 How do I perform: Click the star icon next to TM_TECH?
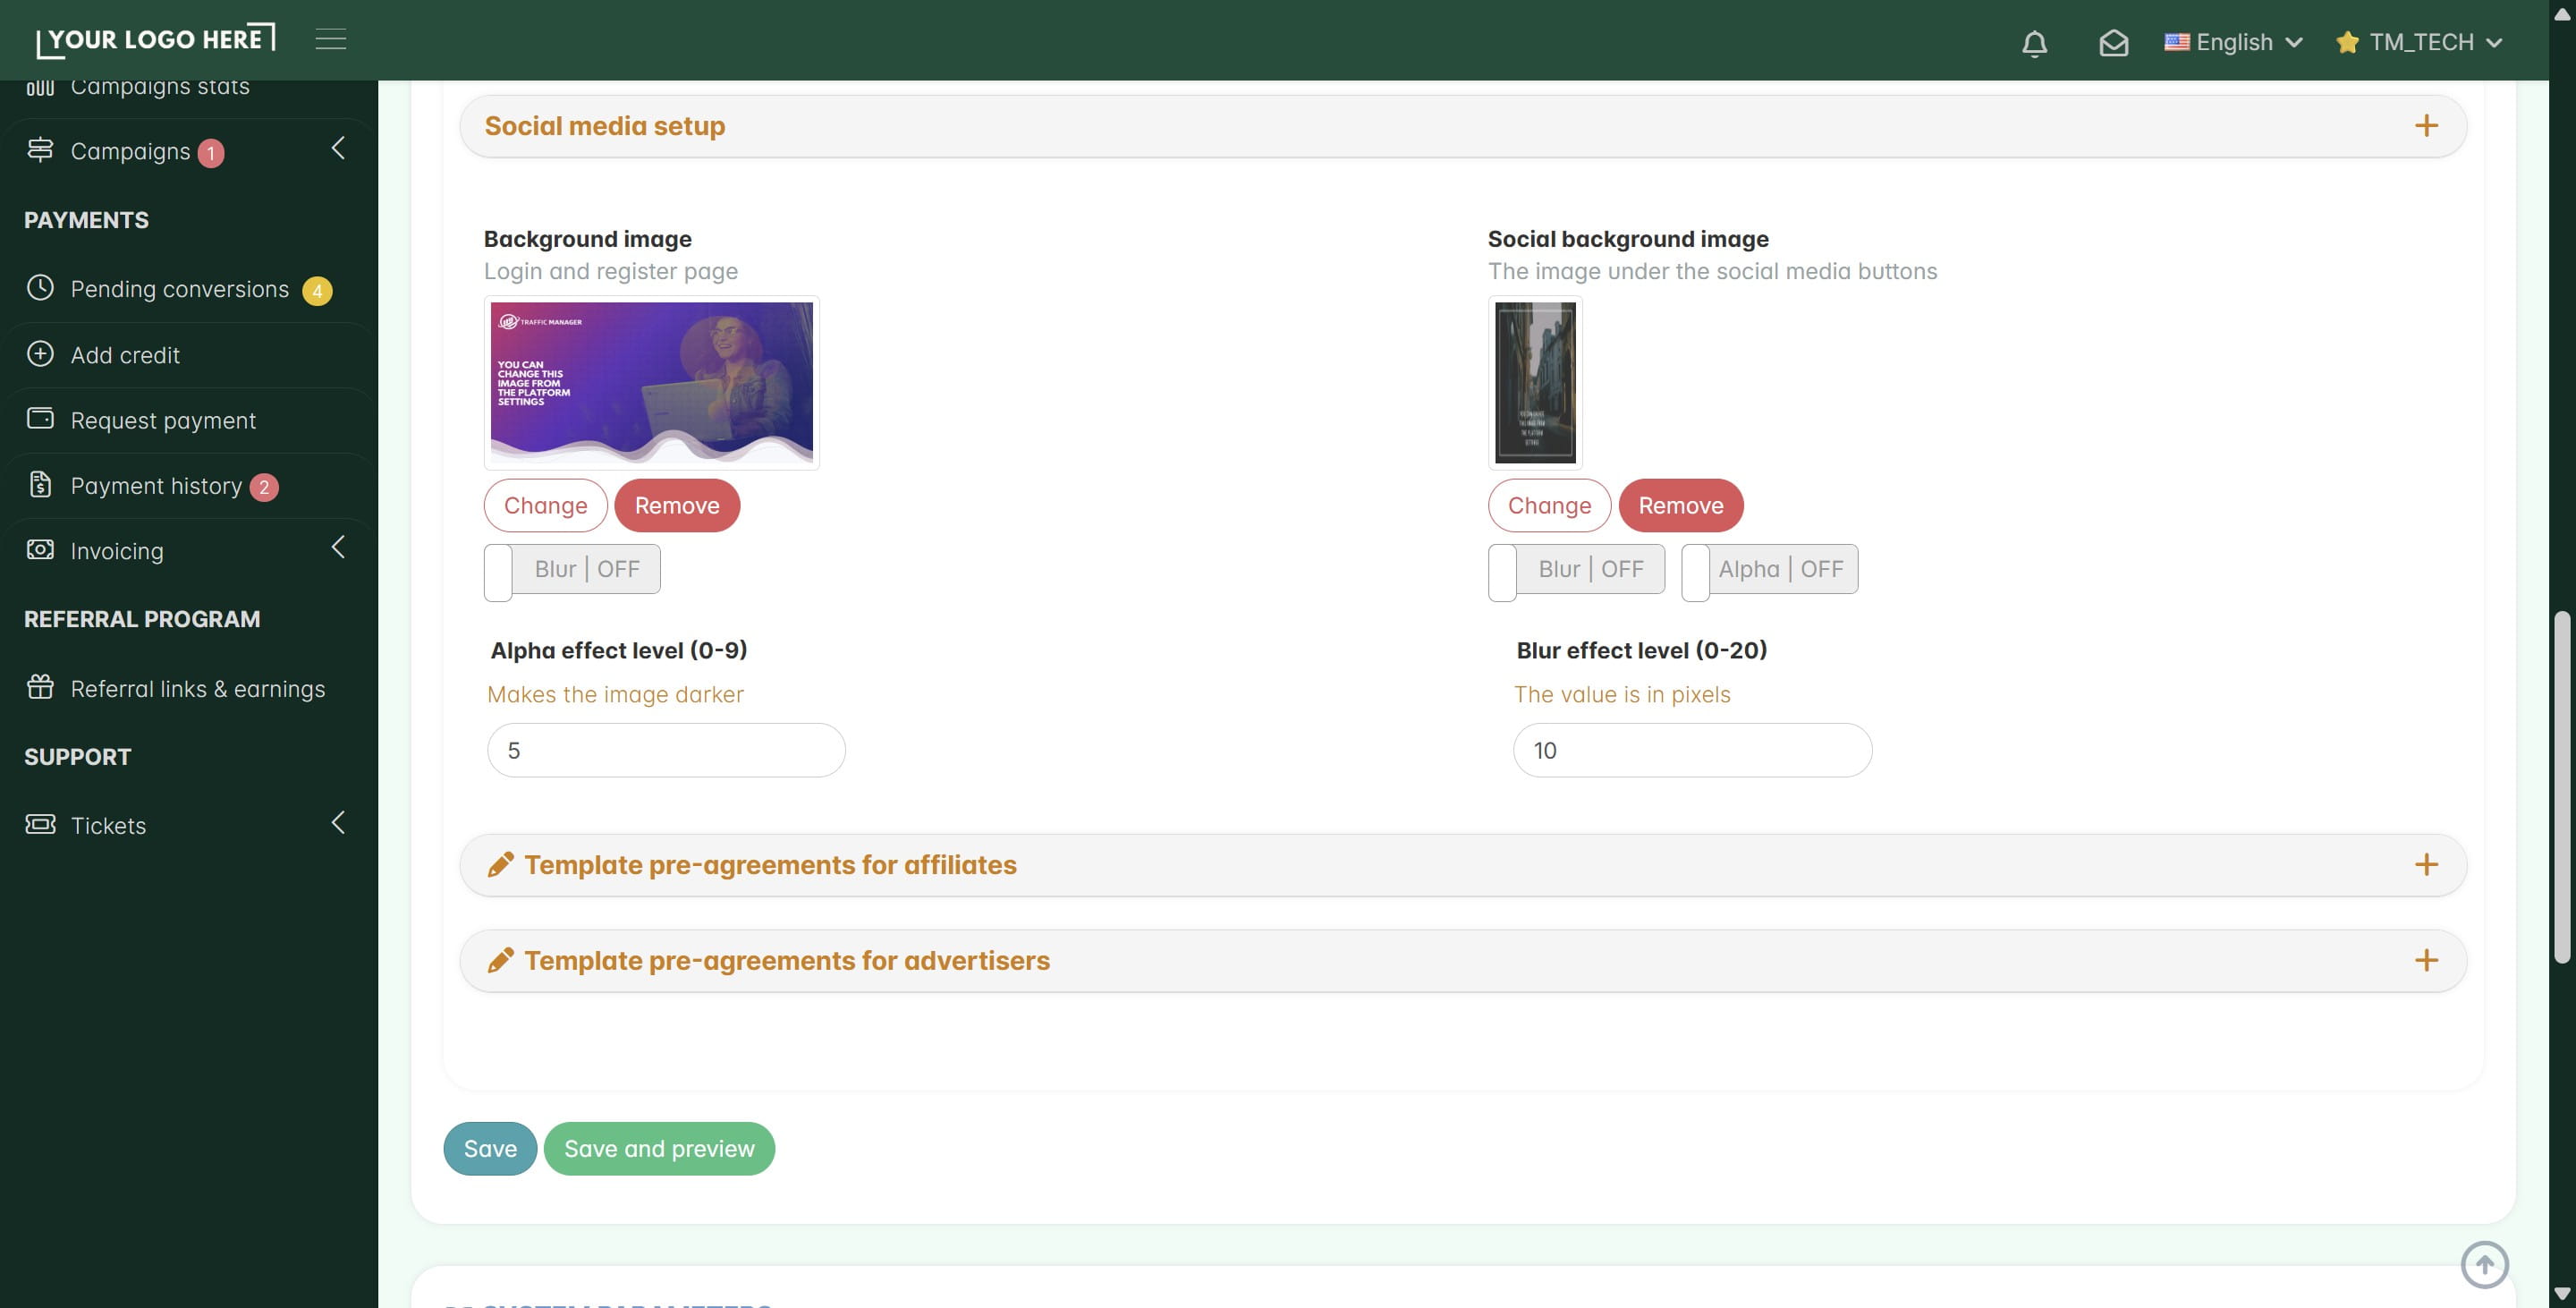pyautogui.click(x=2347, y=42)
